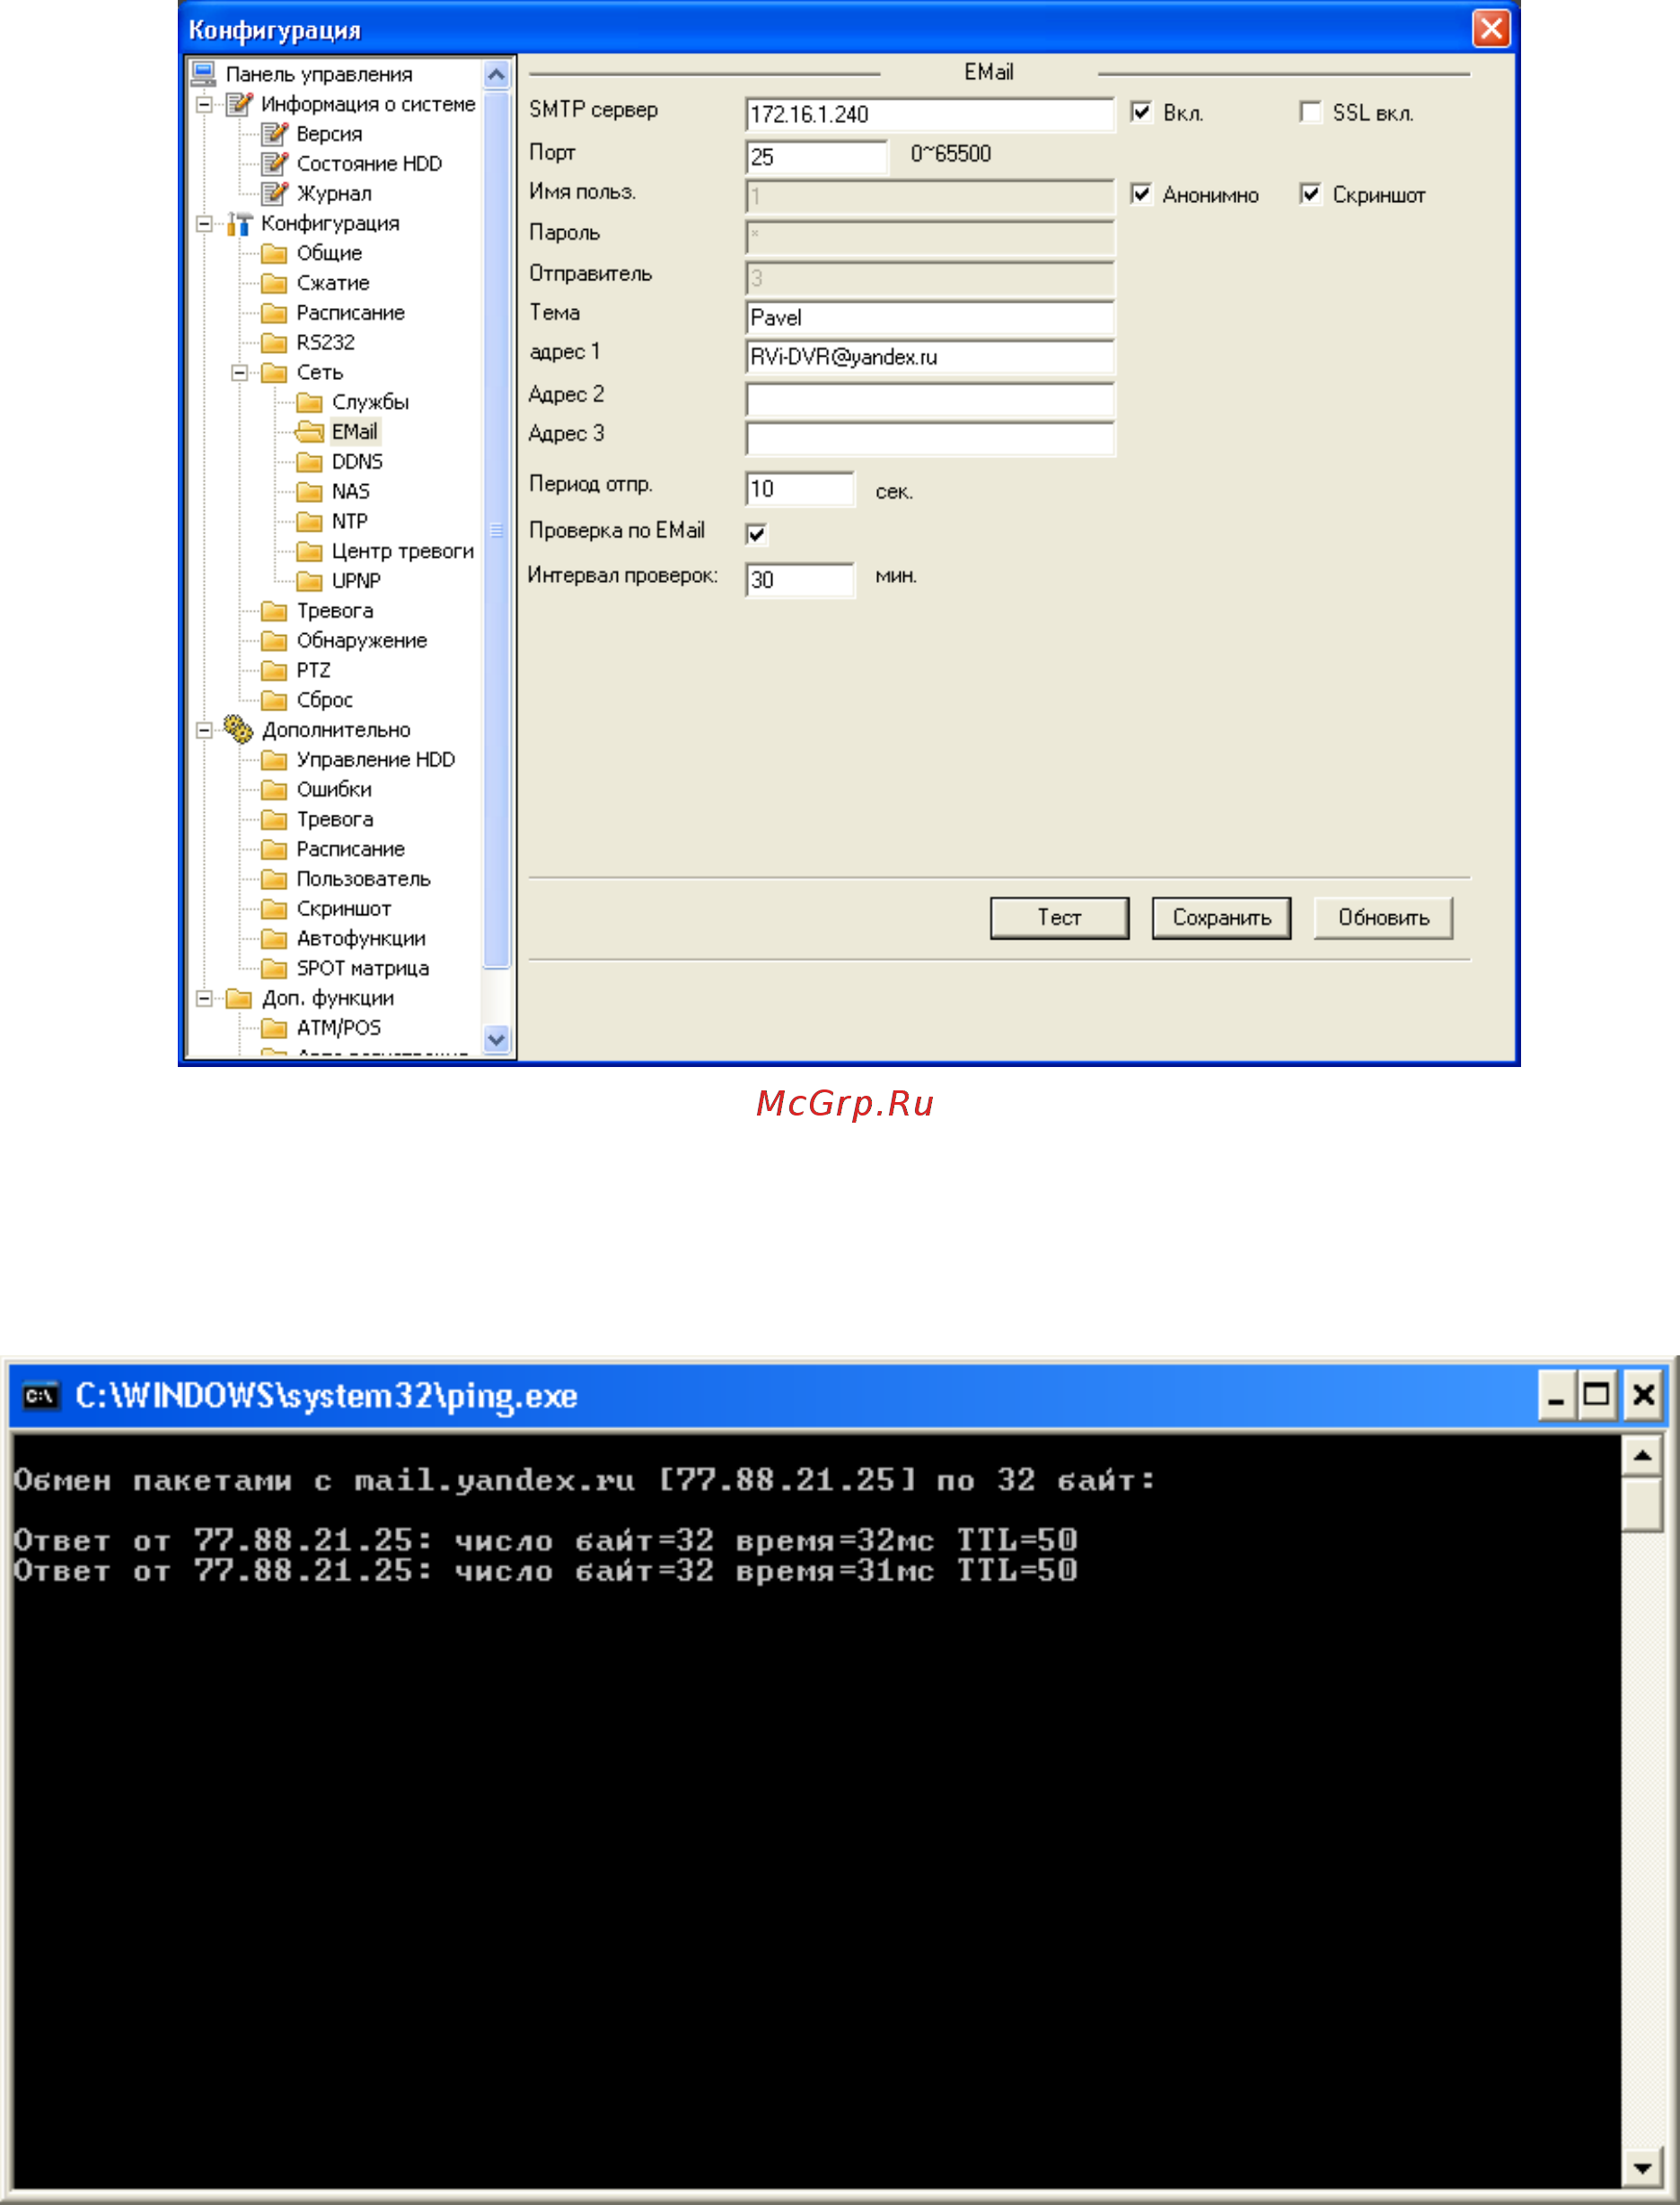Click the Службы folder icon
This screenshot has height=2205, width=1680.
(x=310, y=402)
